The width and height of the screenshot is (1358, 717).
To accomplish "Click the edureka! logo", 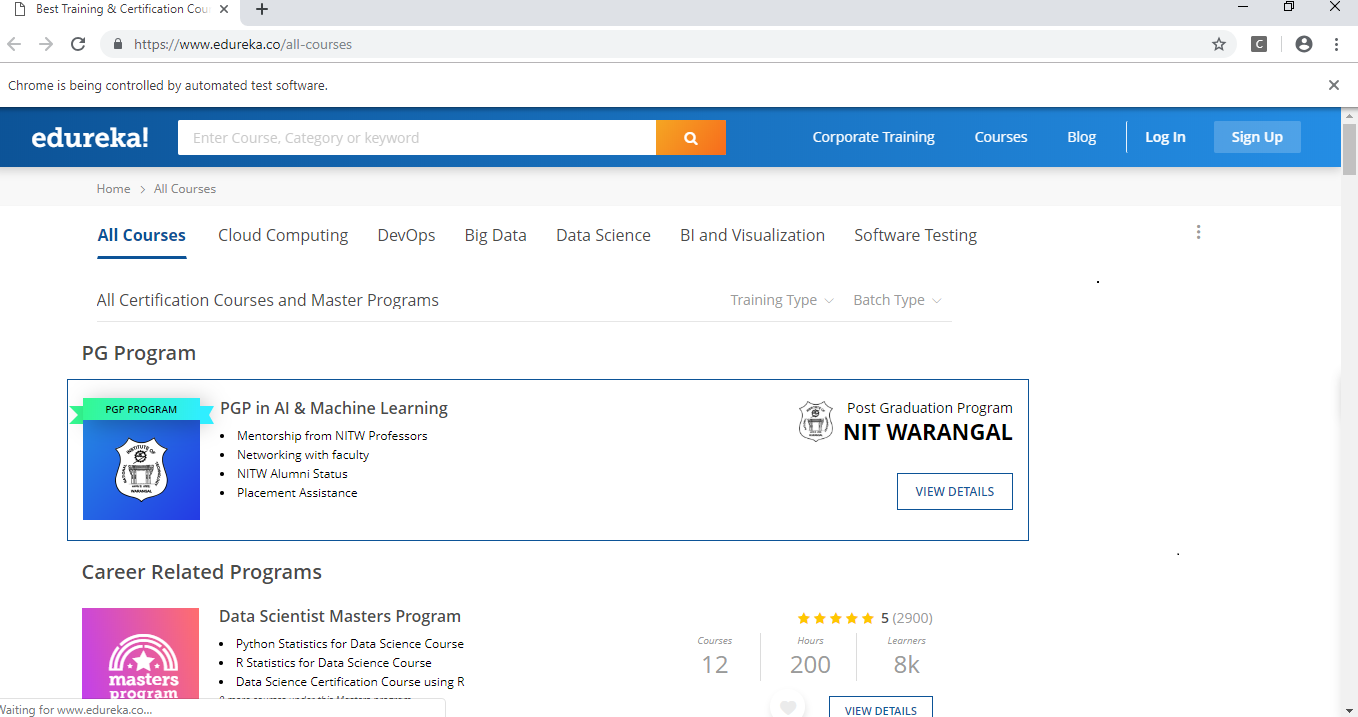I will 90,138.
